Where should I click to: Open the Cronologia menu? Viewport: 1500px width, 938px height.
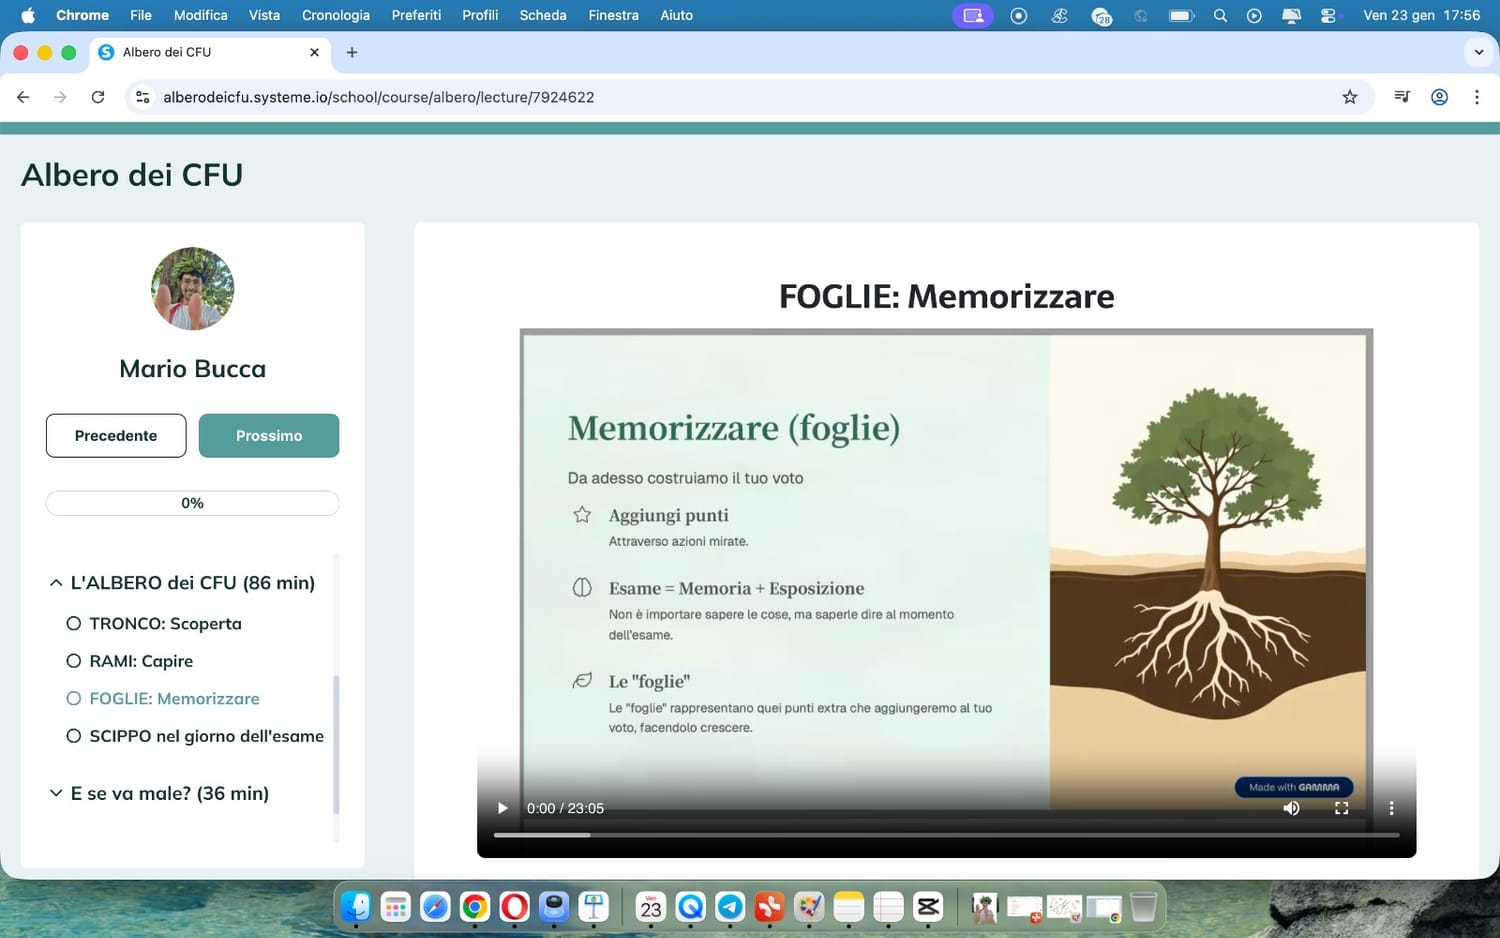pyautogui.click(x=335, y=15)
